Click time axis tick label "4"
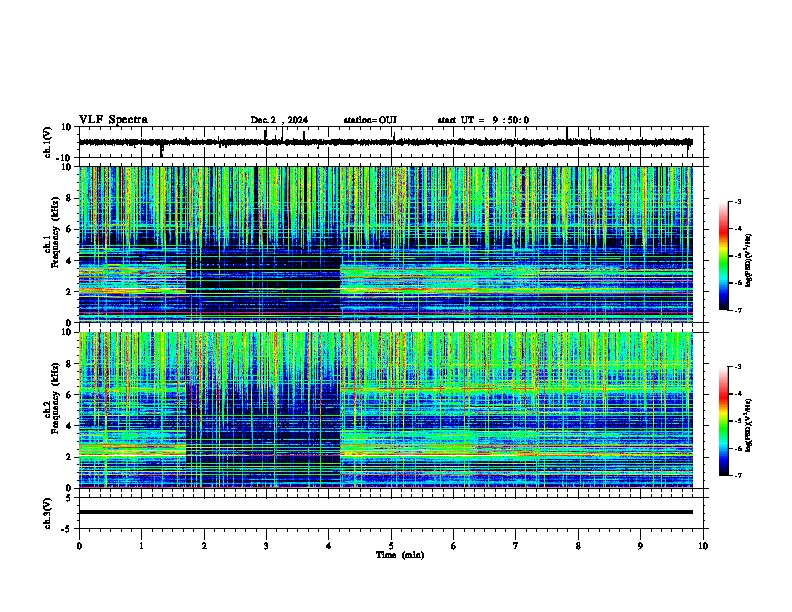 click(x=329, y=546)
